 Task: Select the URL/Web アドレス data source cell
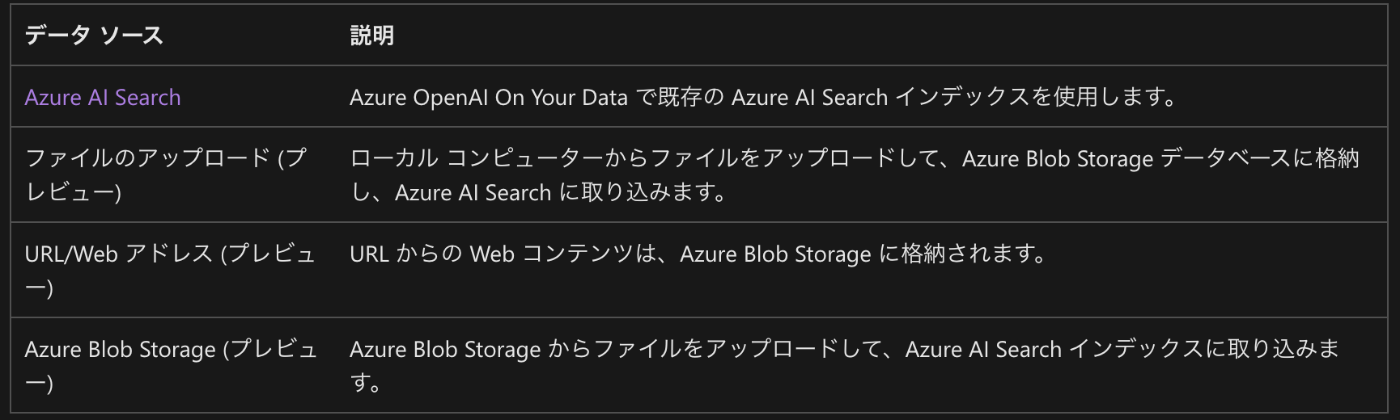click(170, 270)
